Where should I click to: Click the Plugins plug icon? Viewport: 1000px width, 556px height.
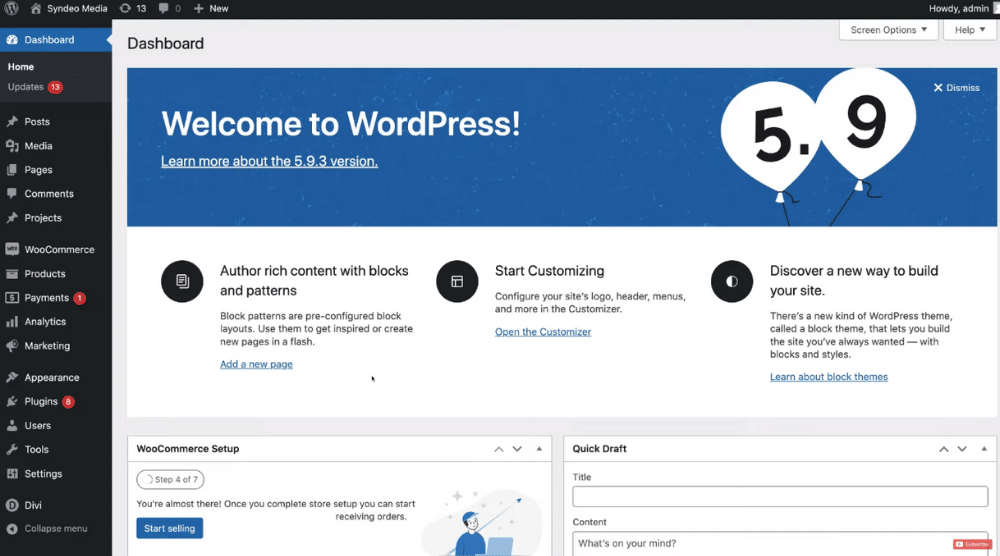12,401
